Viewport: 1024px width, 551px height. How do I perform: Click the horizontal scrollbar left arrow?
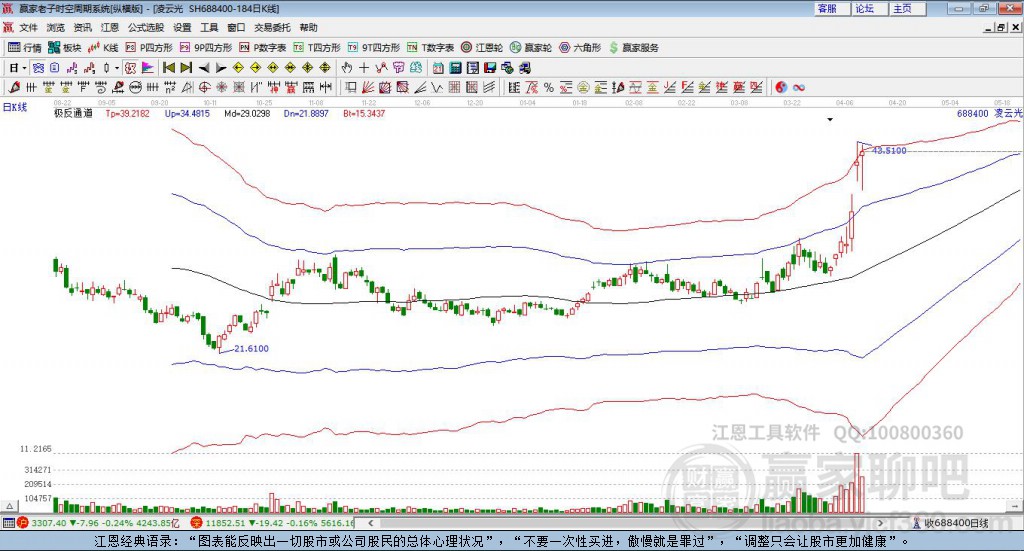tap(371, 523)
